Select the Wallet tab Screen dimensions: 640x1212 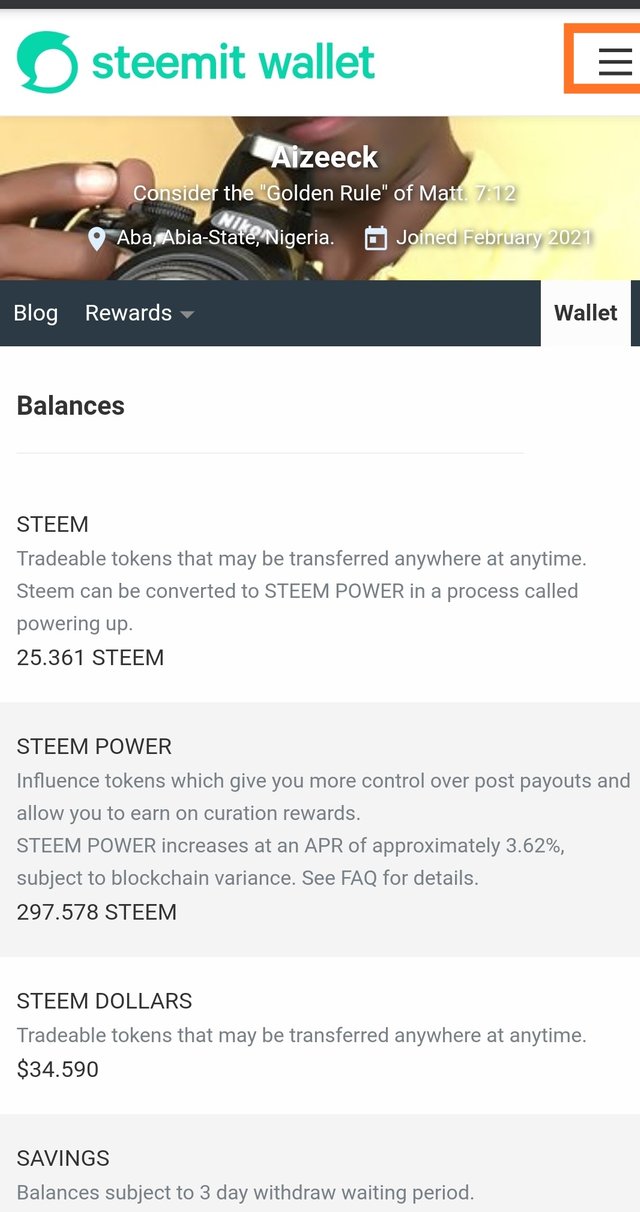[x=585, y=313]
